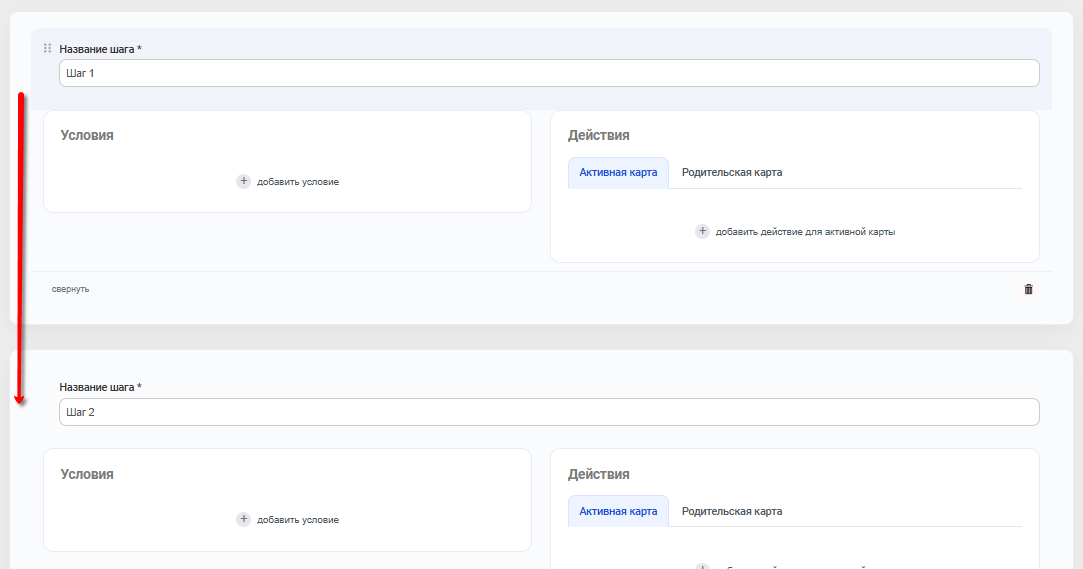Click the 'Условия' heading in Шаг 2
The height and width of the screenshot is (569, 1083).
(87, 474)
